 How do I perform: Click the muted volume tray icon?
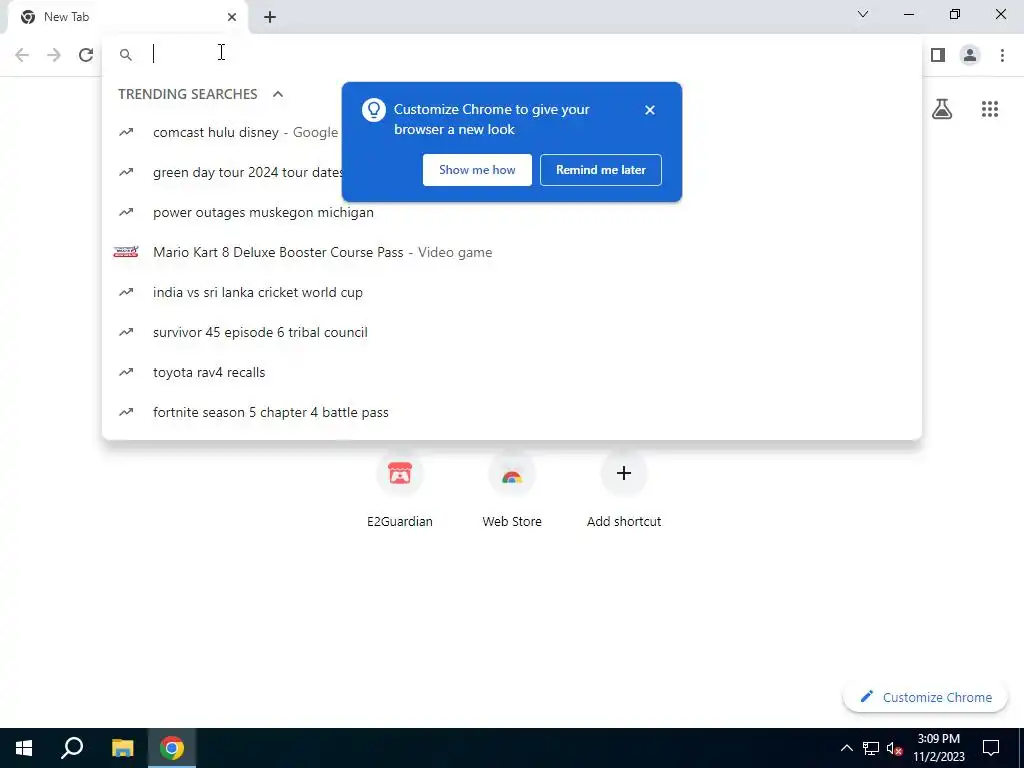pos(895,748)
